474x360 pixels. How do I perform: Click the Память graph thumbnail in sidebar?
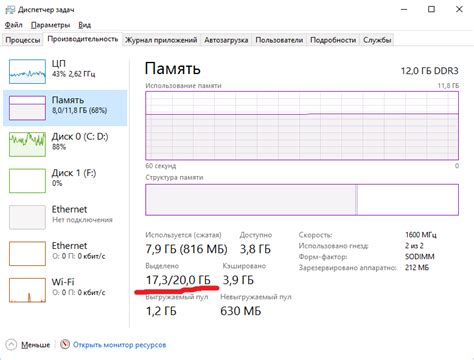(x=27, y=108)
